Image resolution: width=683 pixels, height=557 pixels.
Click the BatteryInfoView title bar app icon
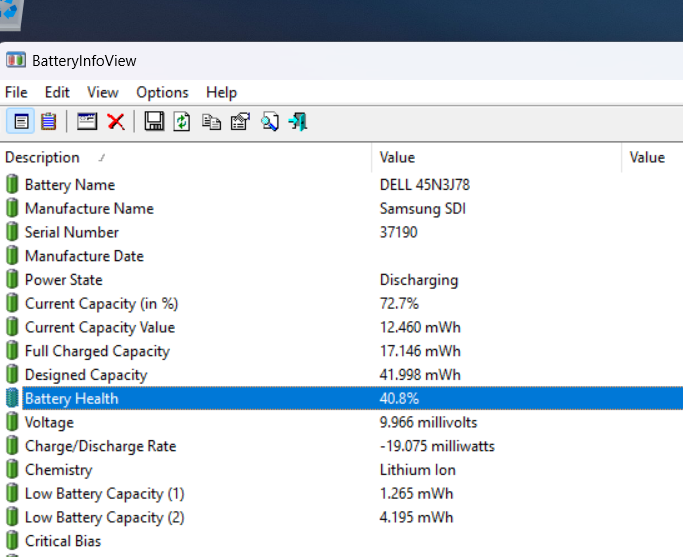tap(16, 60)
